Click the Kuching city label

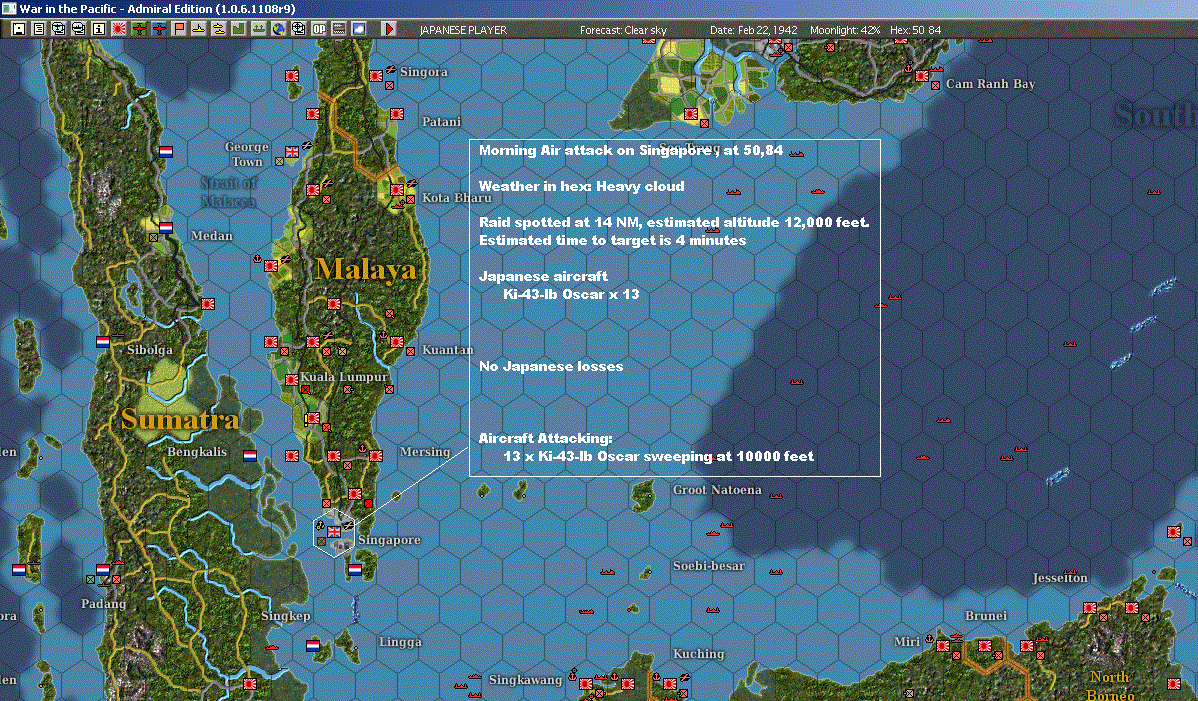click(x=698, y=654)
